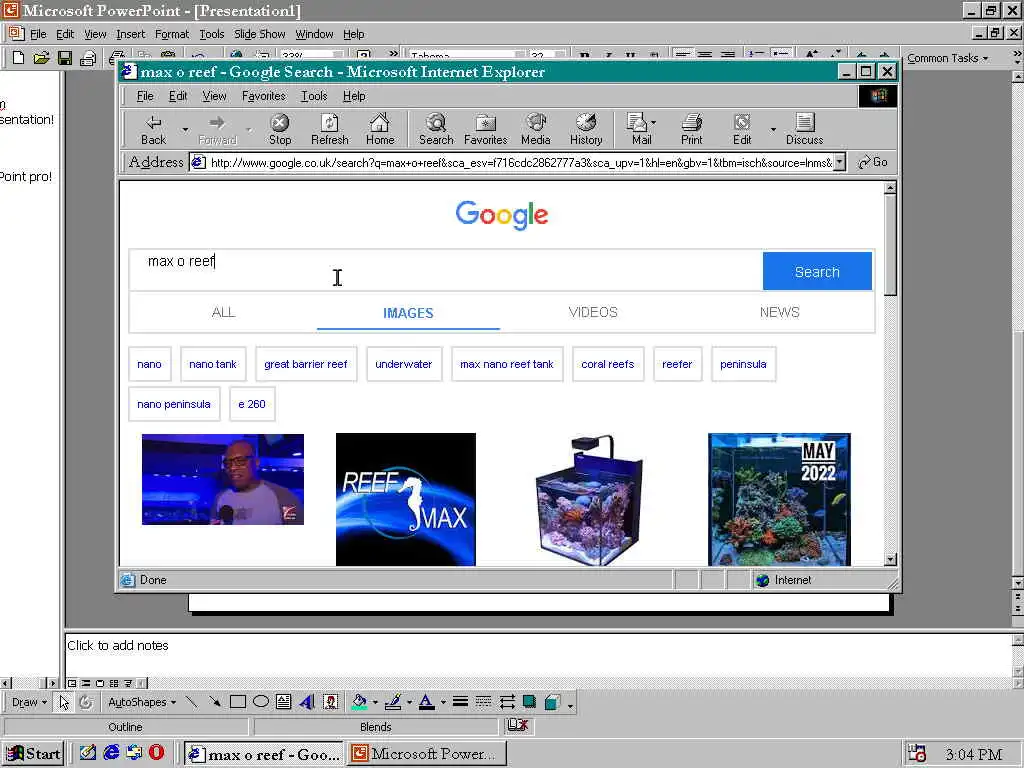This screenshot has width=1024, height=768.
Task: Insert WordArt from drawing toolbar
Action: pos(307,702)
